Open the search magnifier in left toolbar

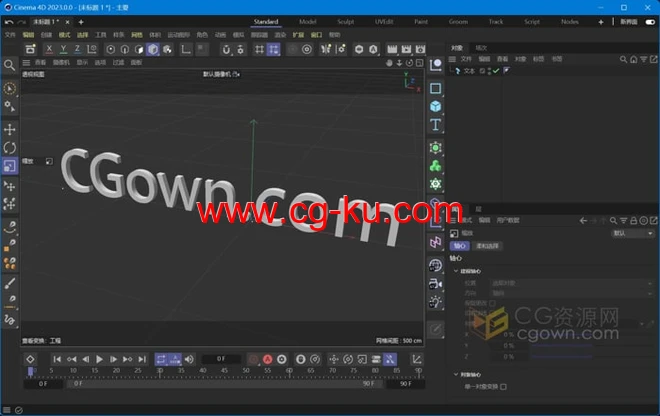[9, 65]
